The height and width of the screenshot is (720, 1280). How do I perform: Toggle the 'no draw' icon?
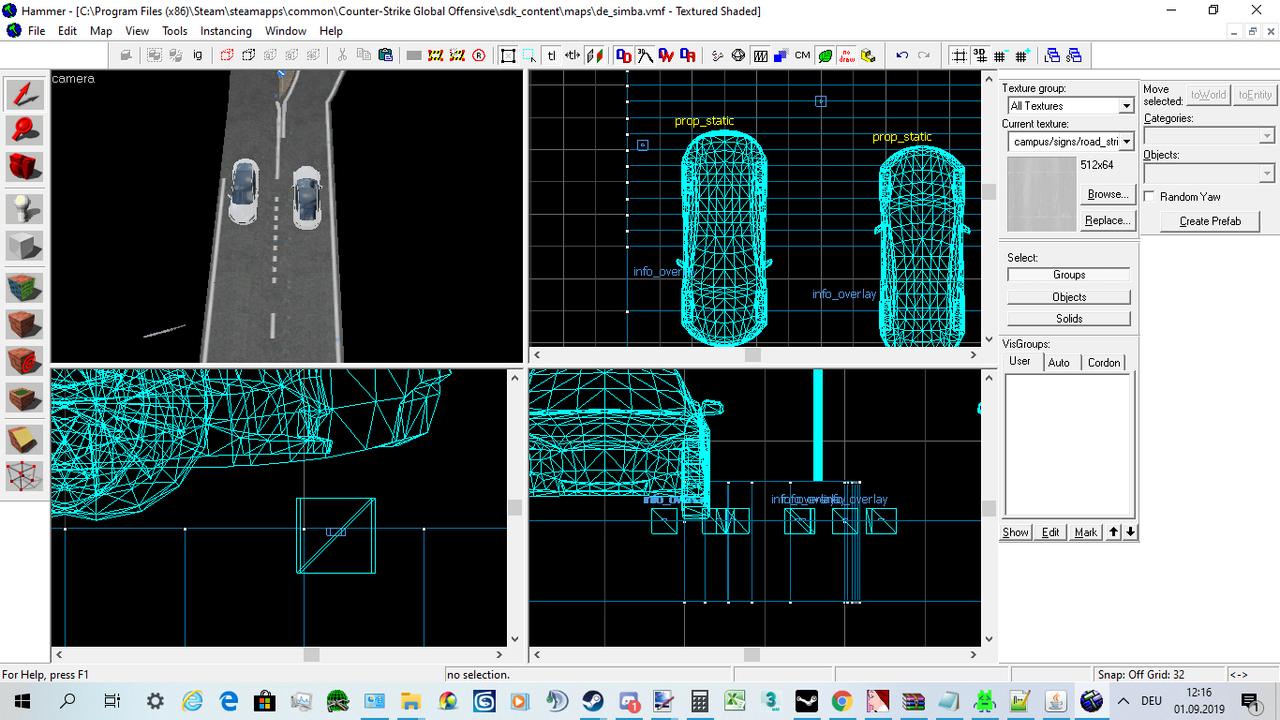tap(846, 56)
